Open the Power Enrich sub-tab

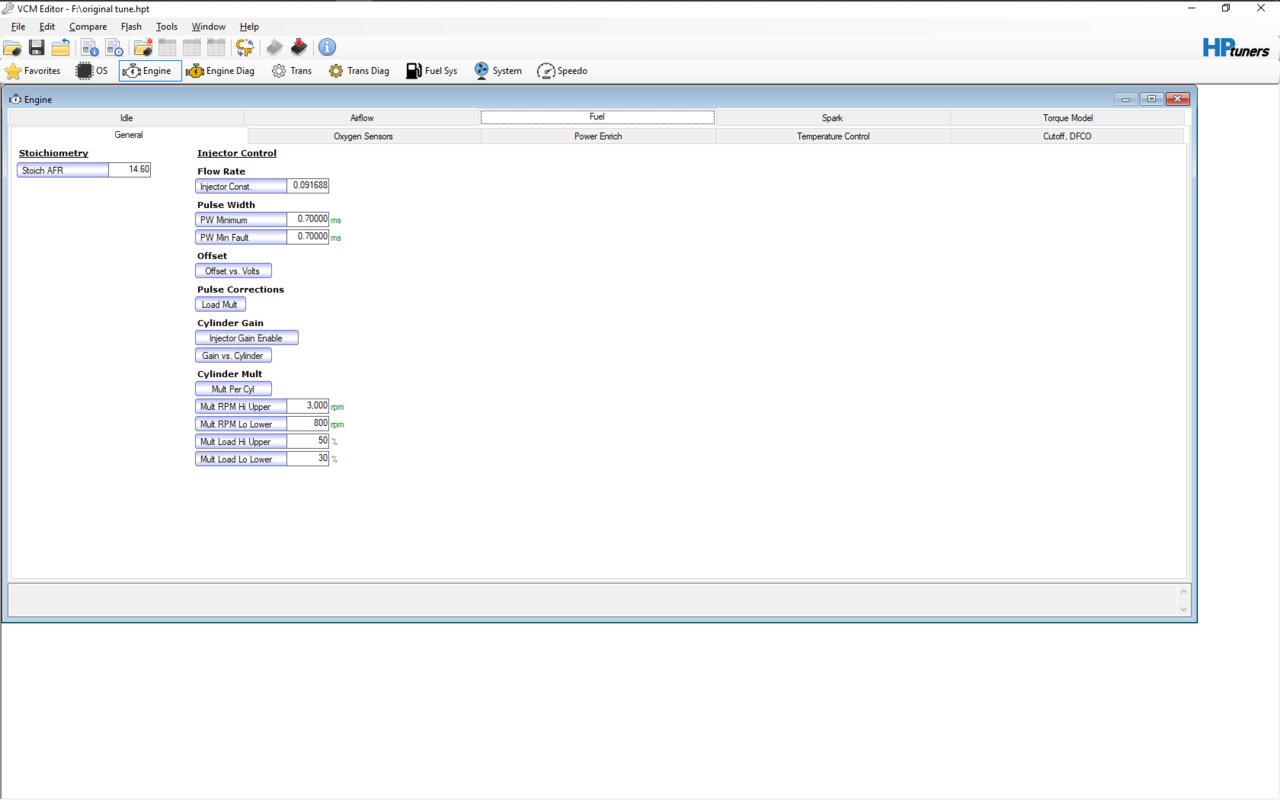pos(598,136)
